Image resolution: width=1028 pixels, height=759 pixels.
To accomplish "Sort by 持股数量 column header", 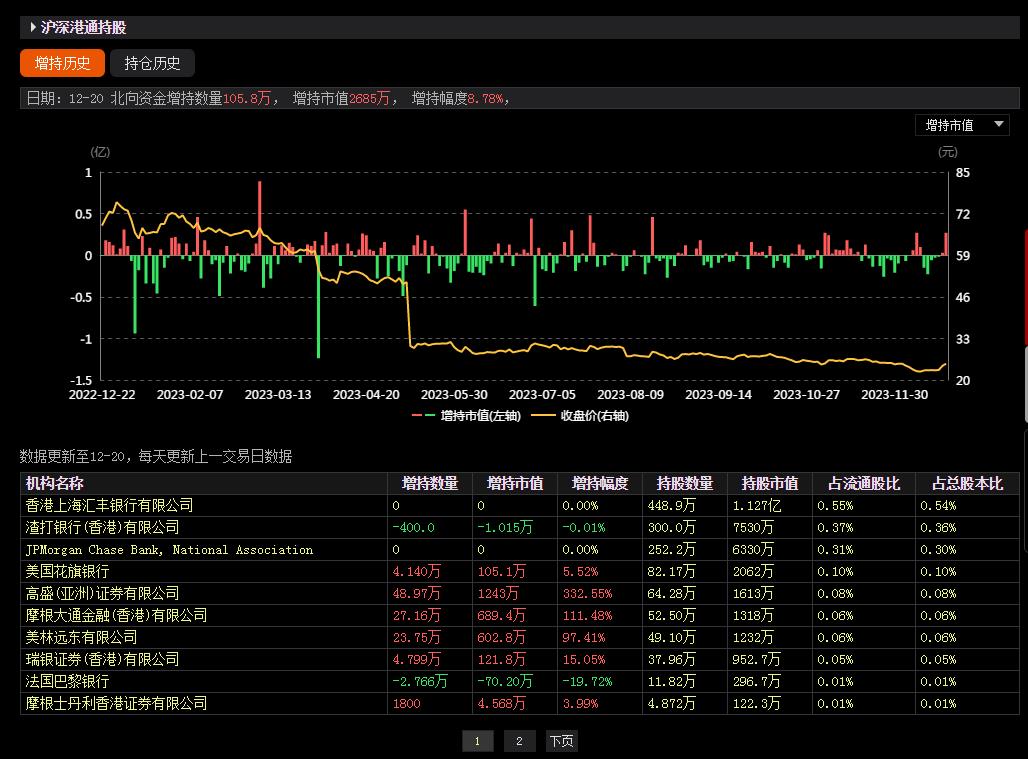I will coord(684,484).
